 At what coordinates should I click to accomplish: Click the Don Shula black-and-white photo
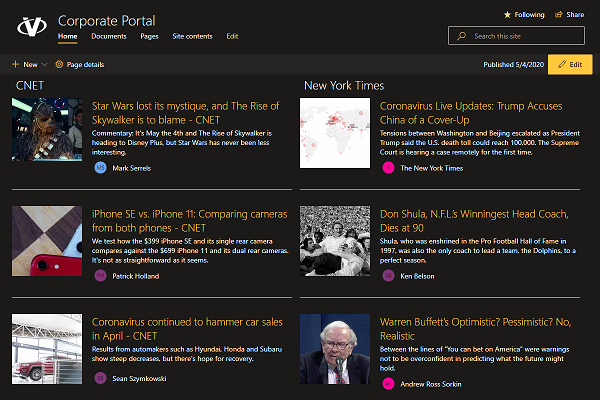tap(335, 241)
